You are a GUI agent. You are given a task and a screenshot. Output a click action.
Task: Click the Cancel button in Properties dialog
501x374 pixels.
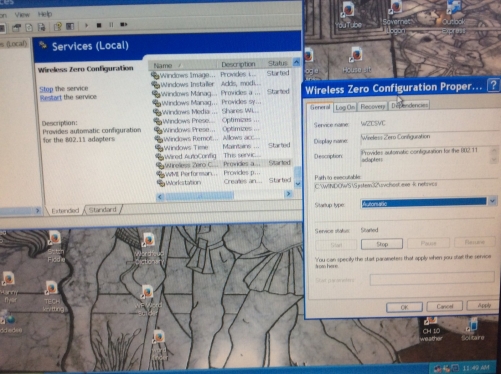(445, 306)
